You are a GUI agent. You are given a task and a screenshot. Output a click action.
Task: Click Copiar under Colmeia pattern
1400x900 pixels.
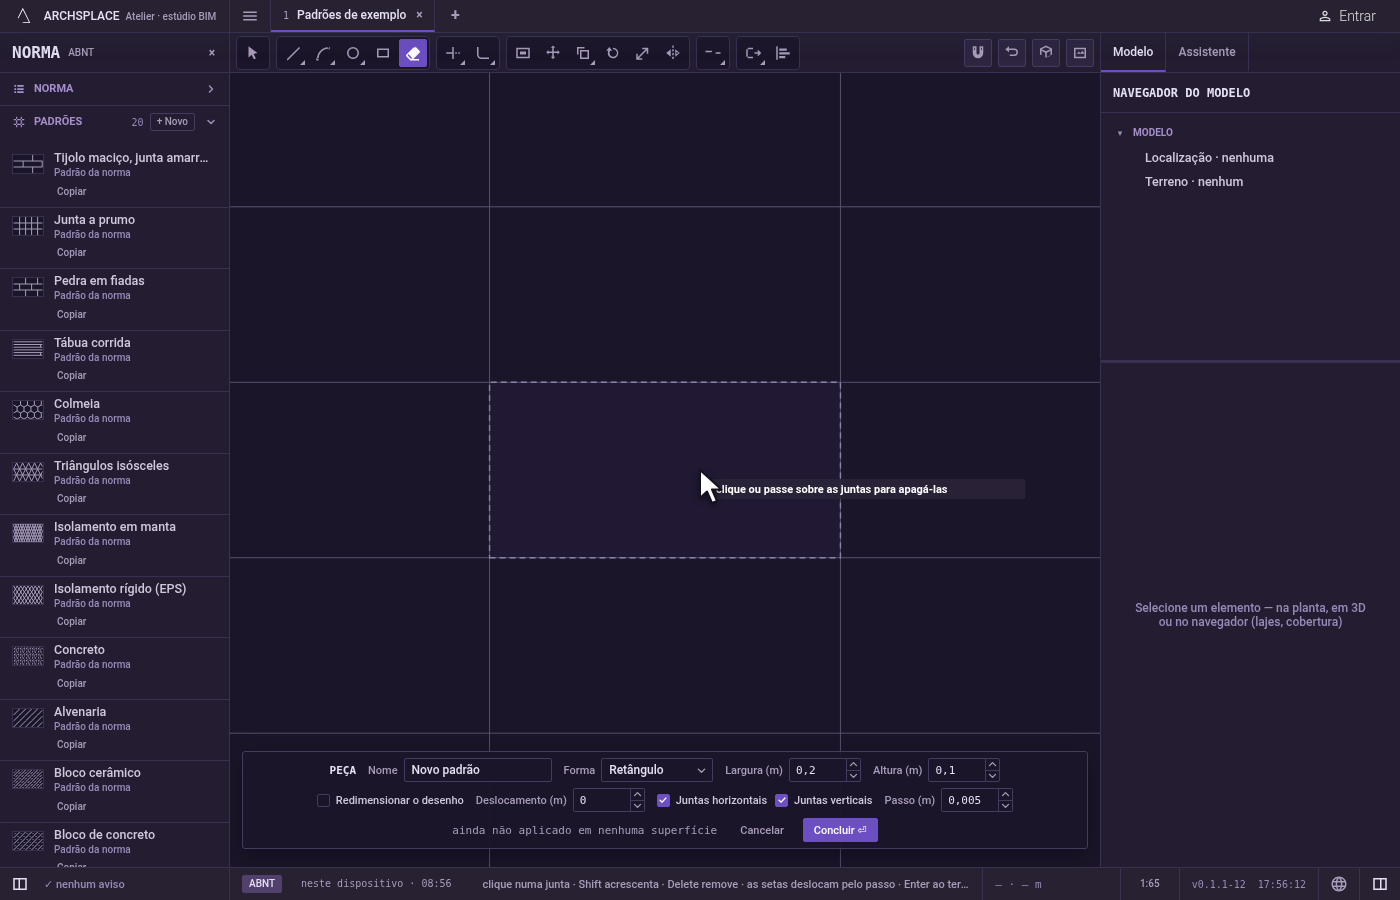71,437
